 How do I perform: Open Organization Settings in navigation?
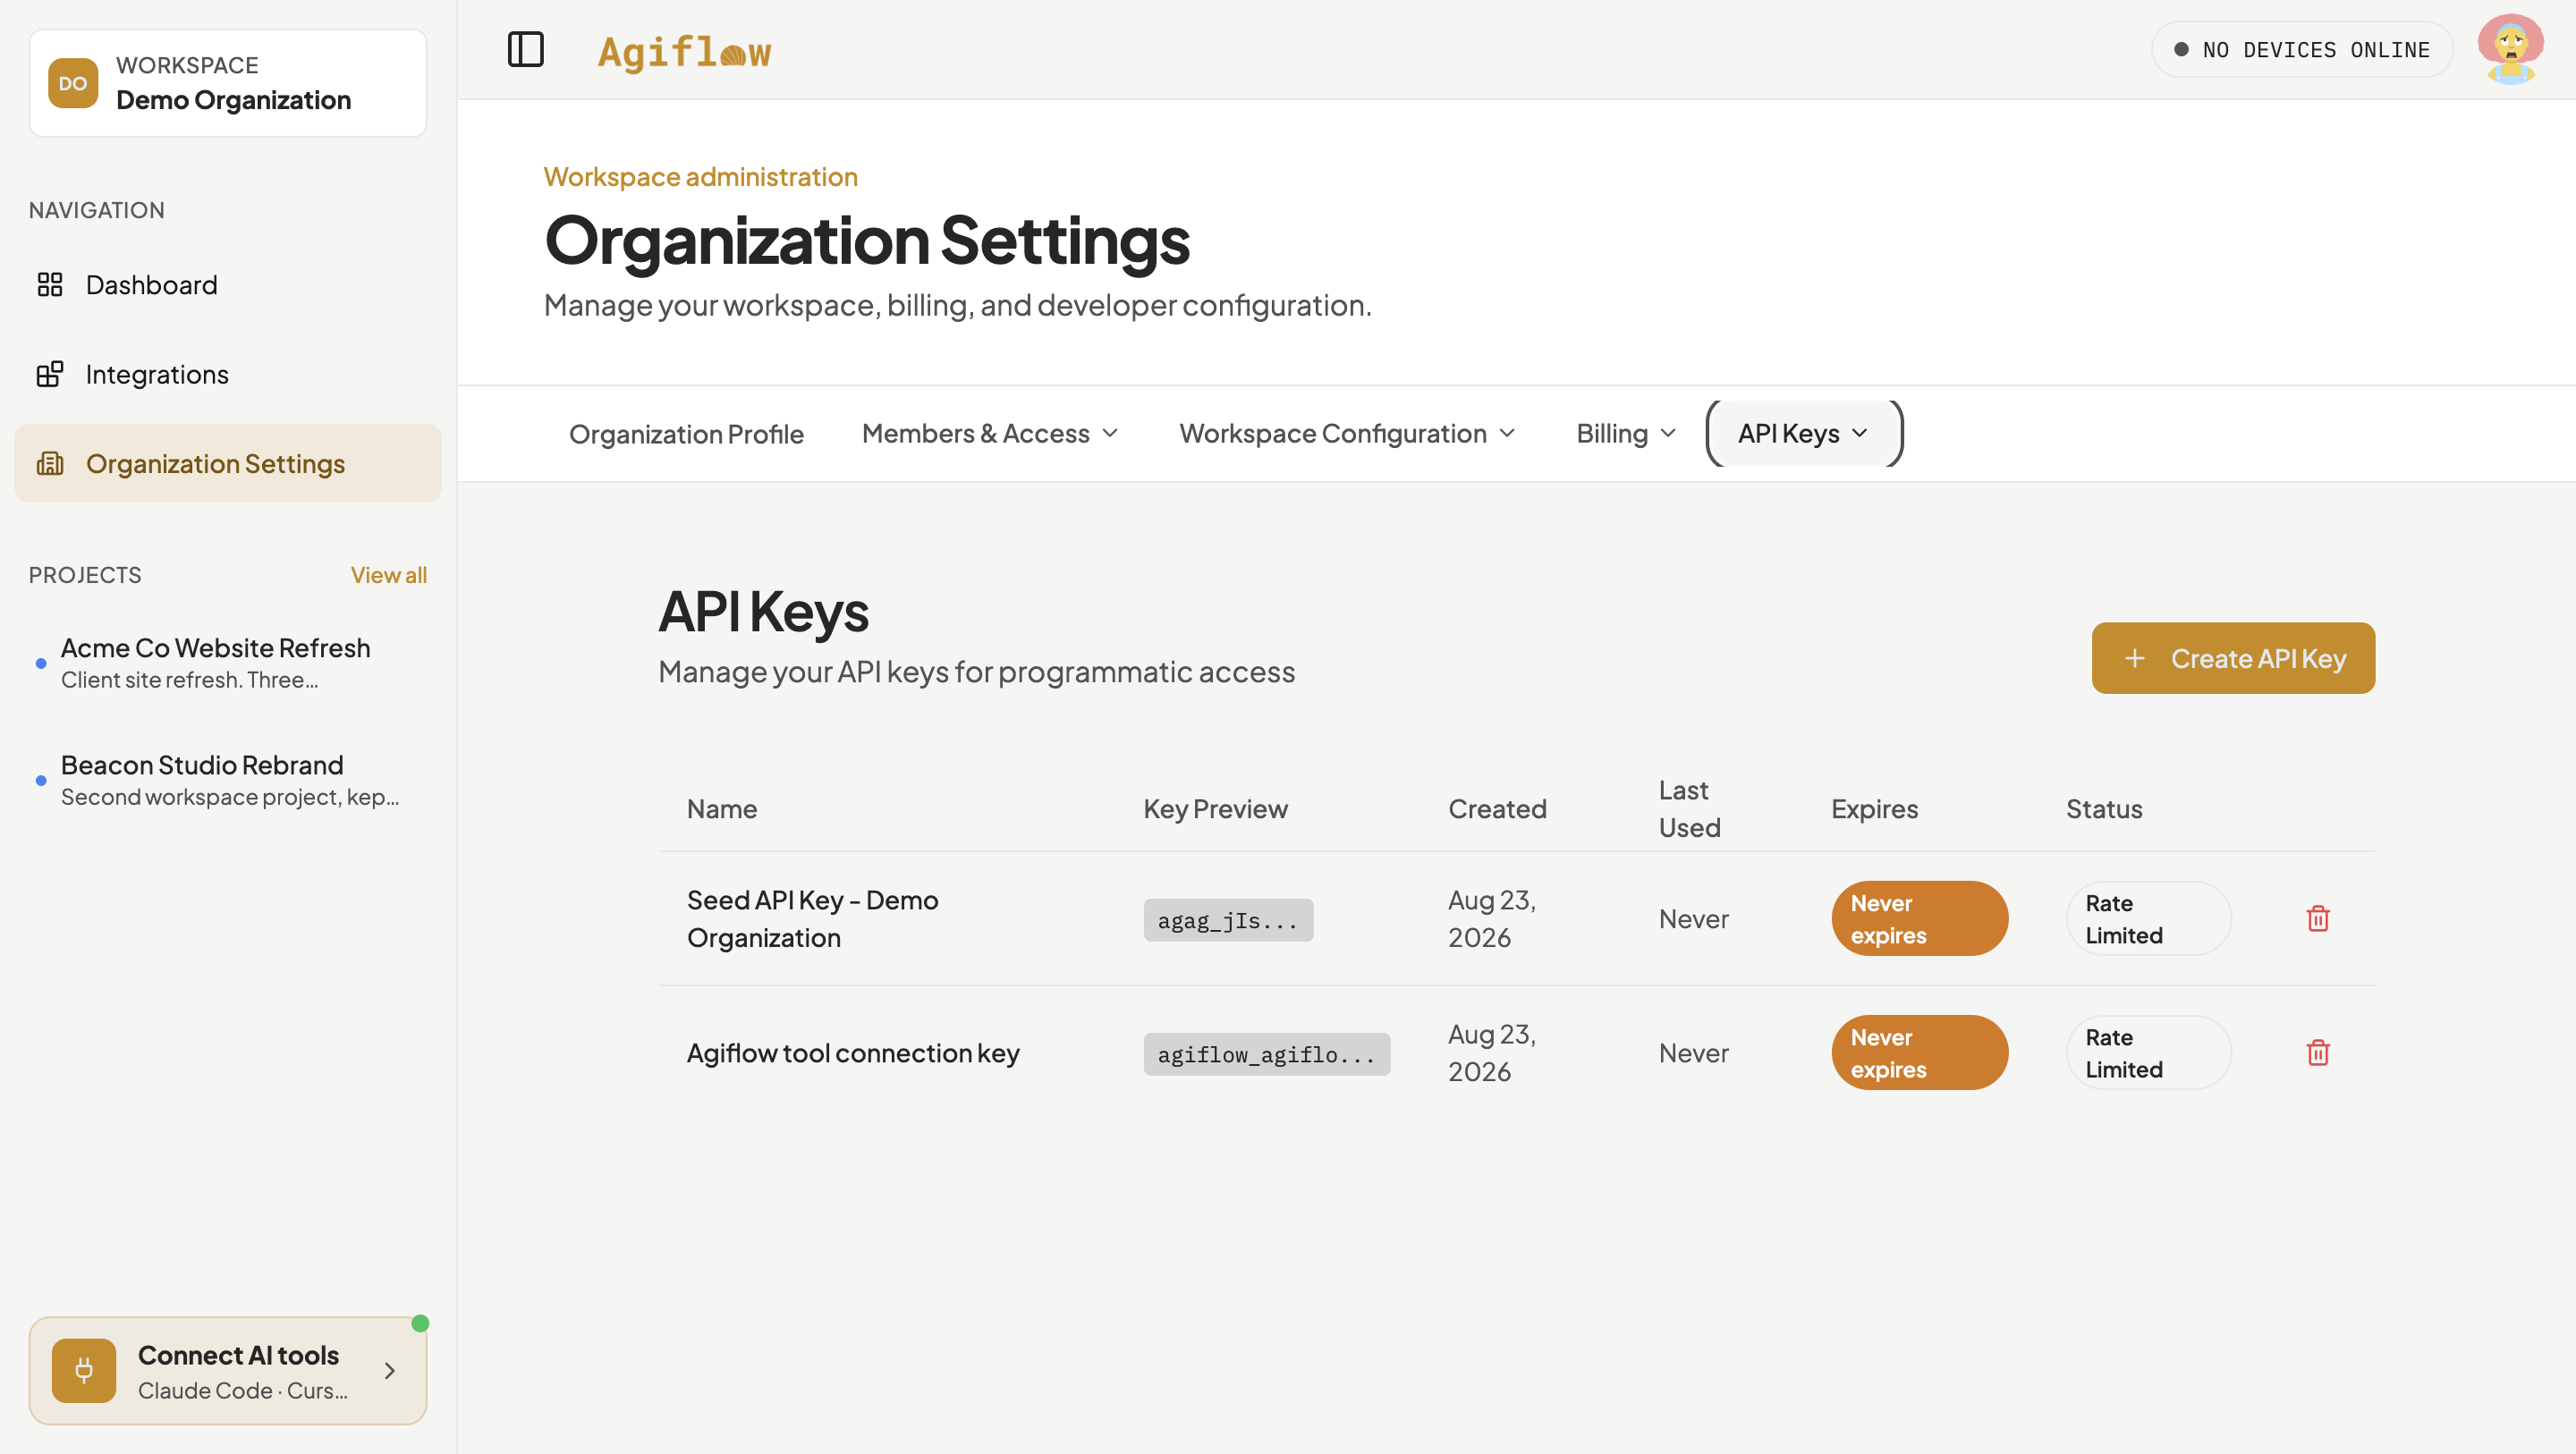pyautogui.click(x=228, y=464)
